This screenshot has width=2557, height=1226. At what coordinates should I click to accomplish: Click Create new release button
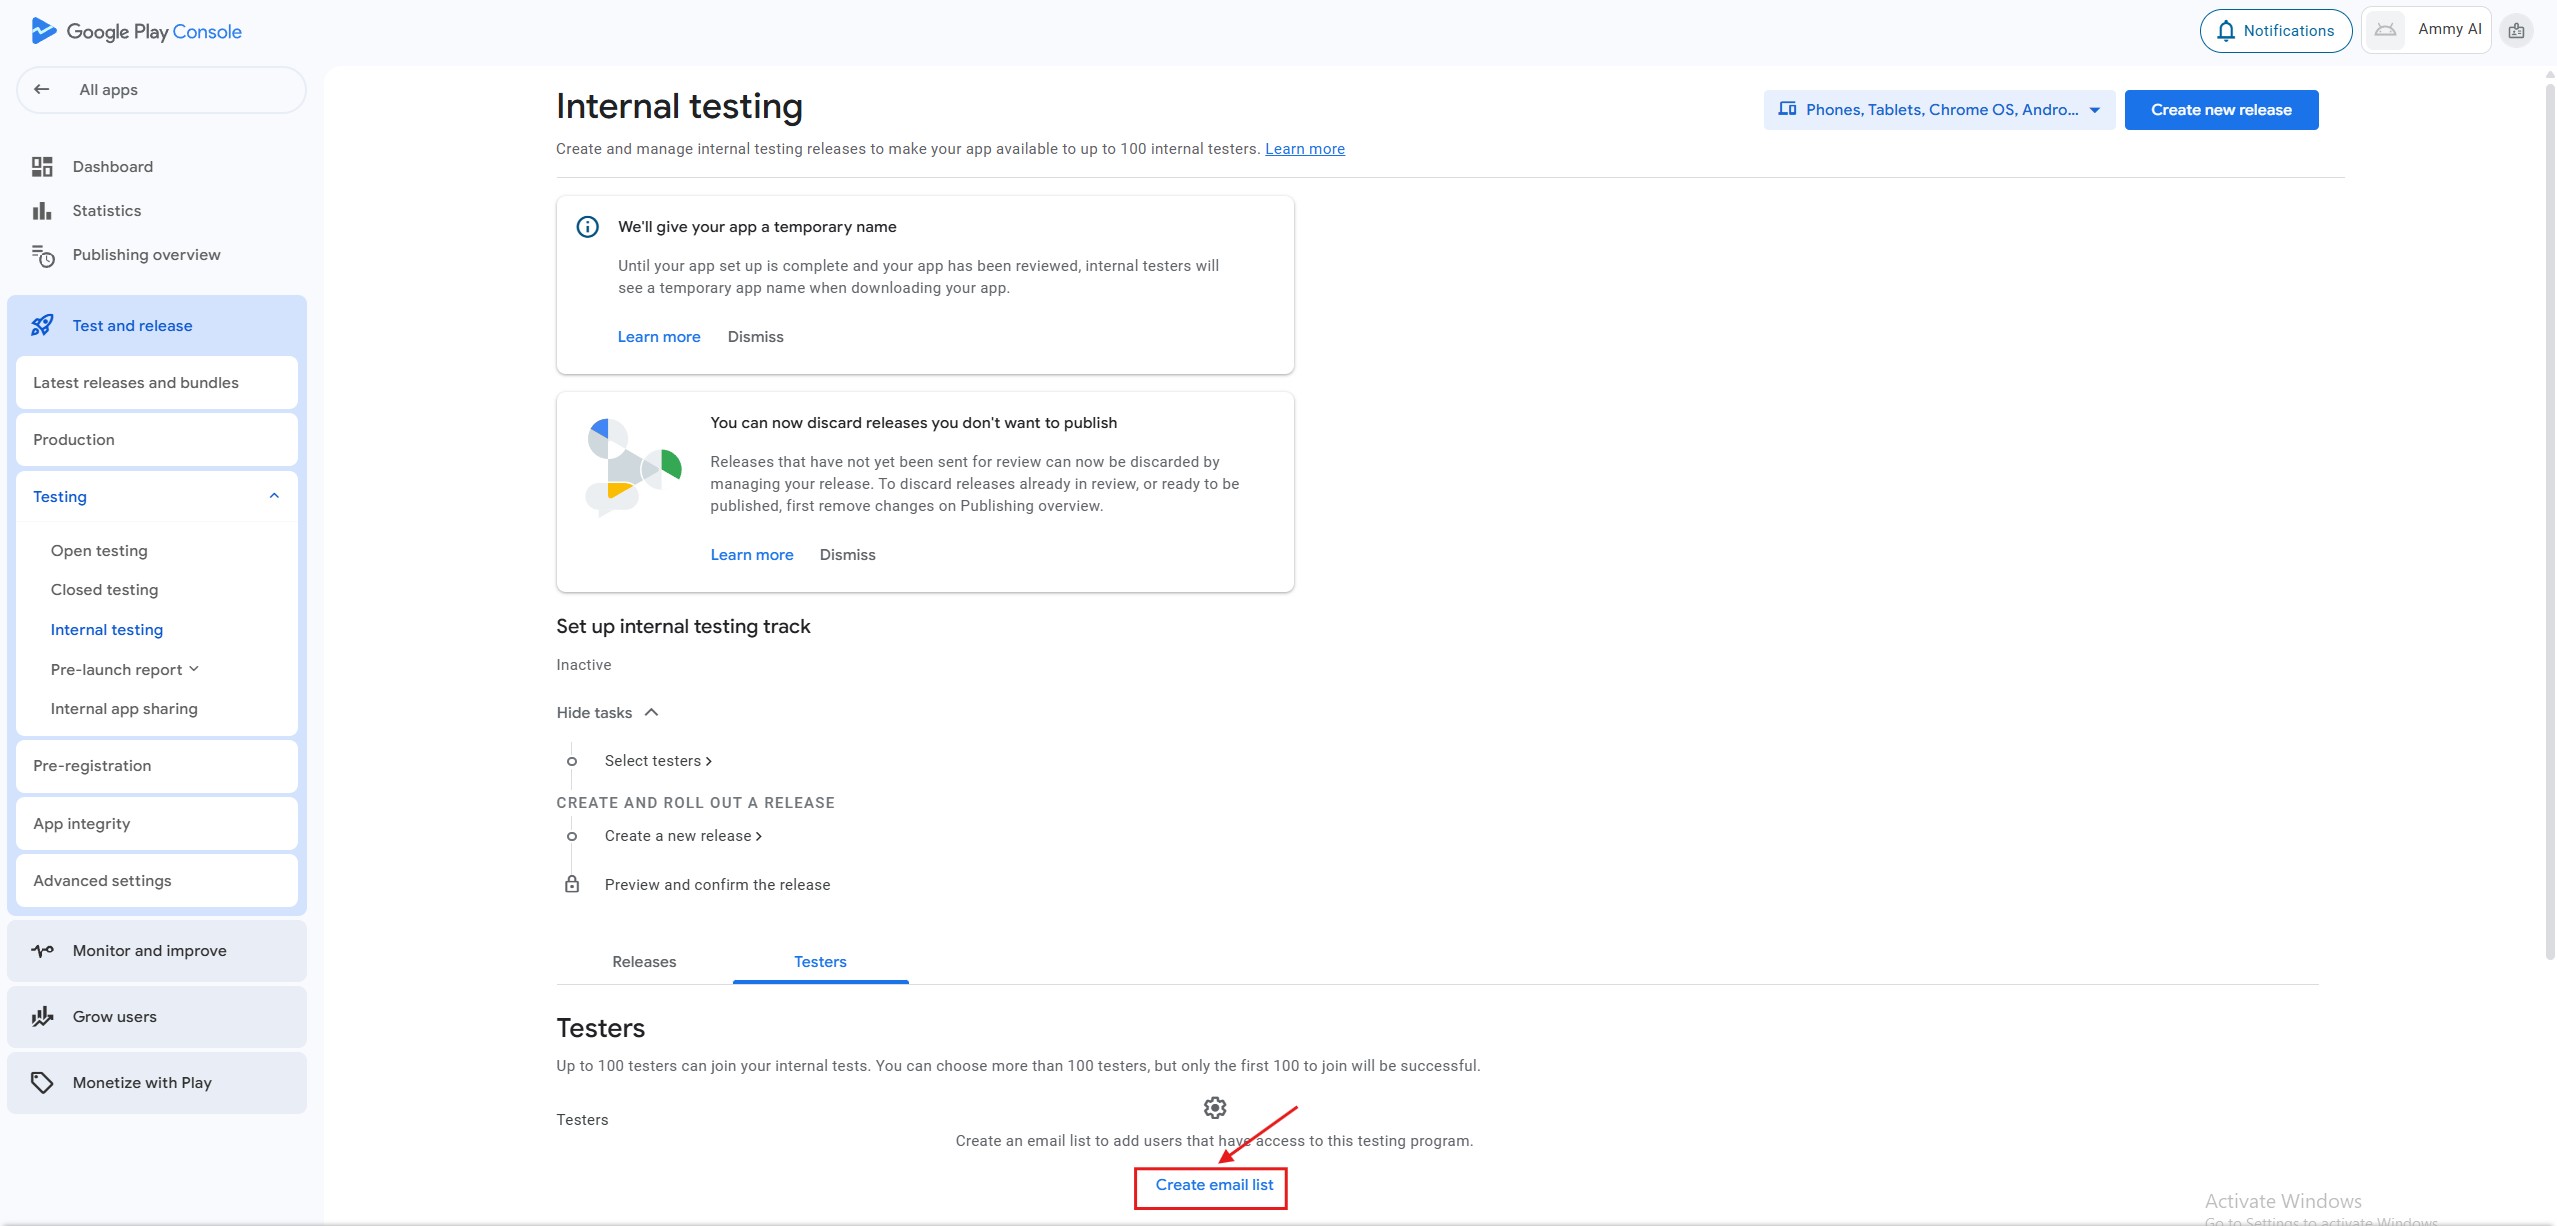(x=2220, y=110)
